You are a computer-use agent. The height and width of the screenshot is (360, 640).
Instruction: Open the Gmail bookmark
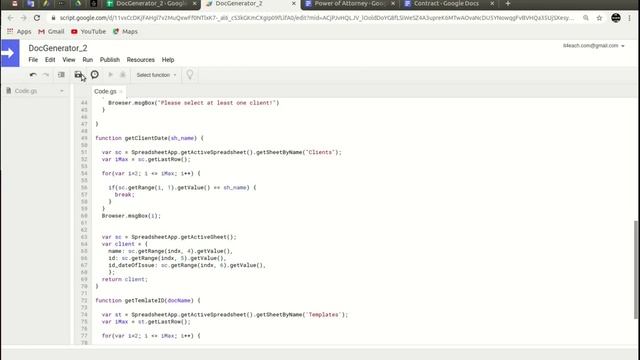point(51,31)
